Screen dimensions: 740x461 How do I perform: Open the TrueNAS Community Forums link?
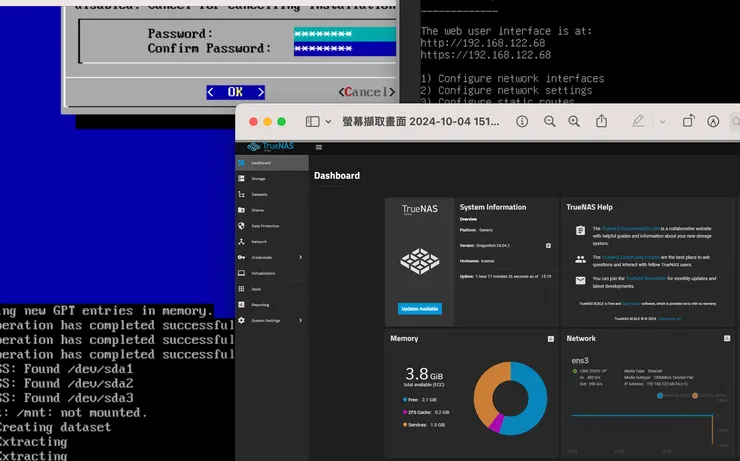(631, 257)
